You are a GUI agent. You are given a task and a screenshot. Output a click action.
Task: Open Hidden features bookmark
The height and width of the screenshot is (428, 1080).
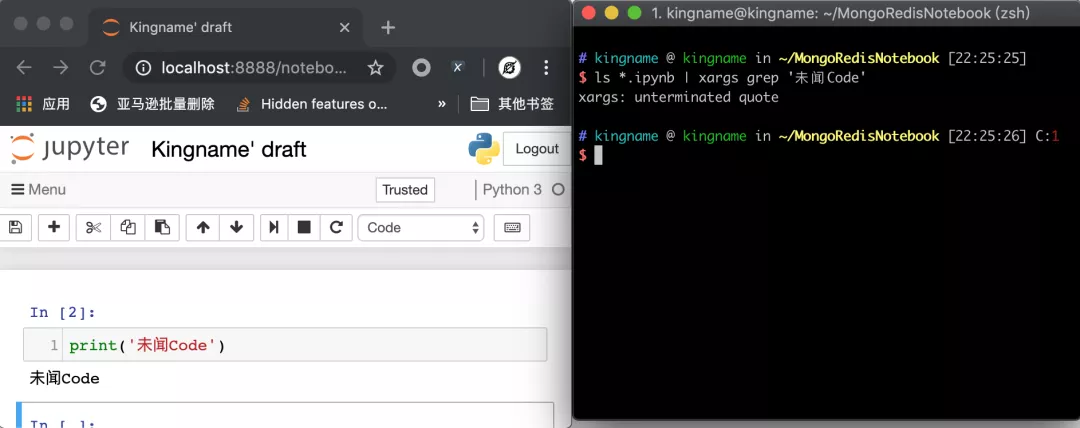311,104
